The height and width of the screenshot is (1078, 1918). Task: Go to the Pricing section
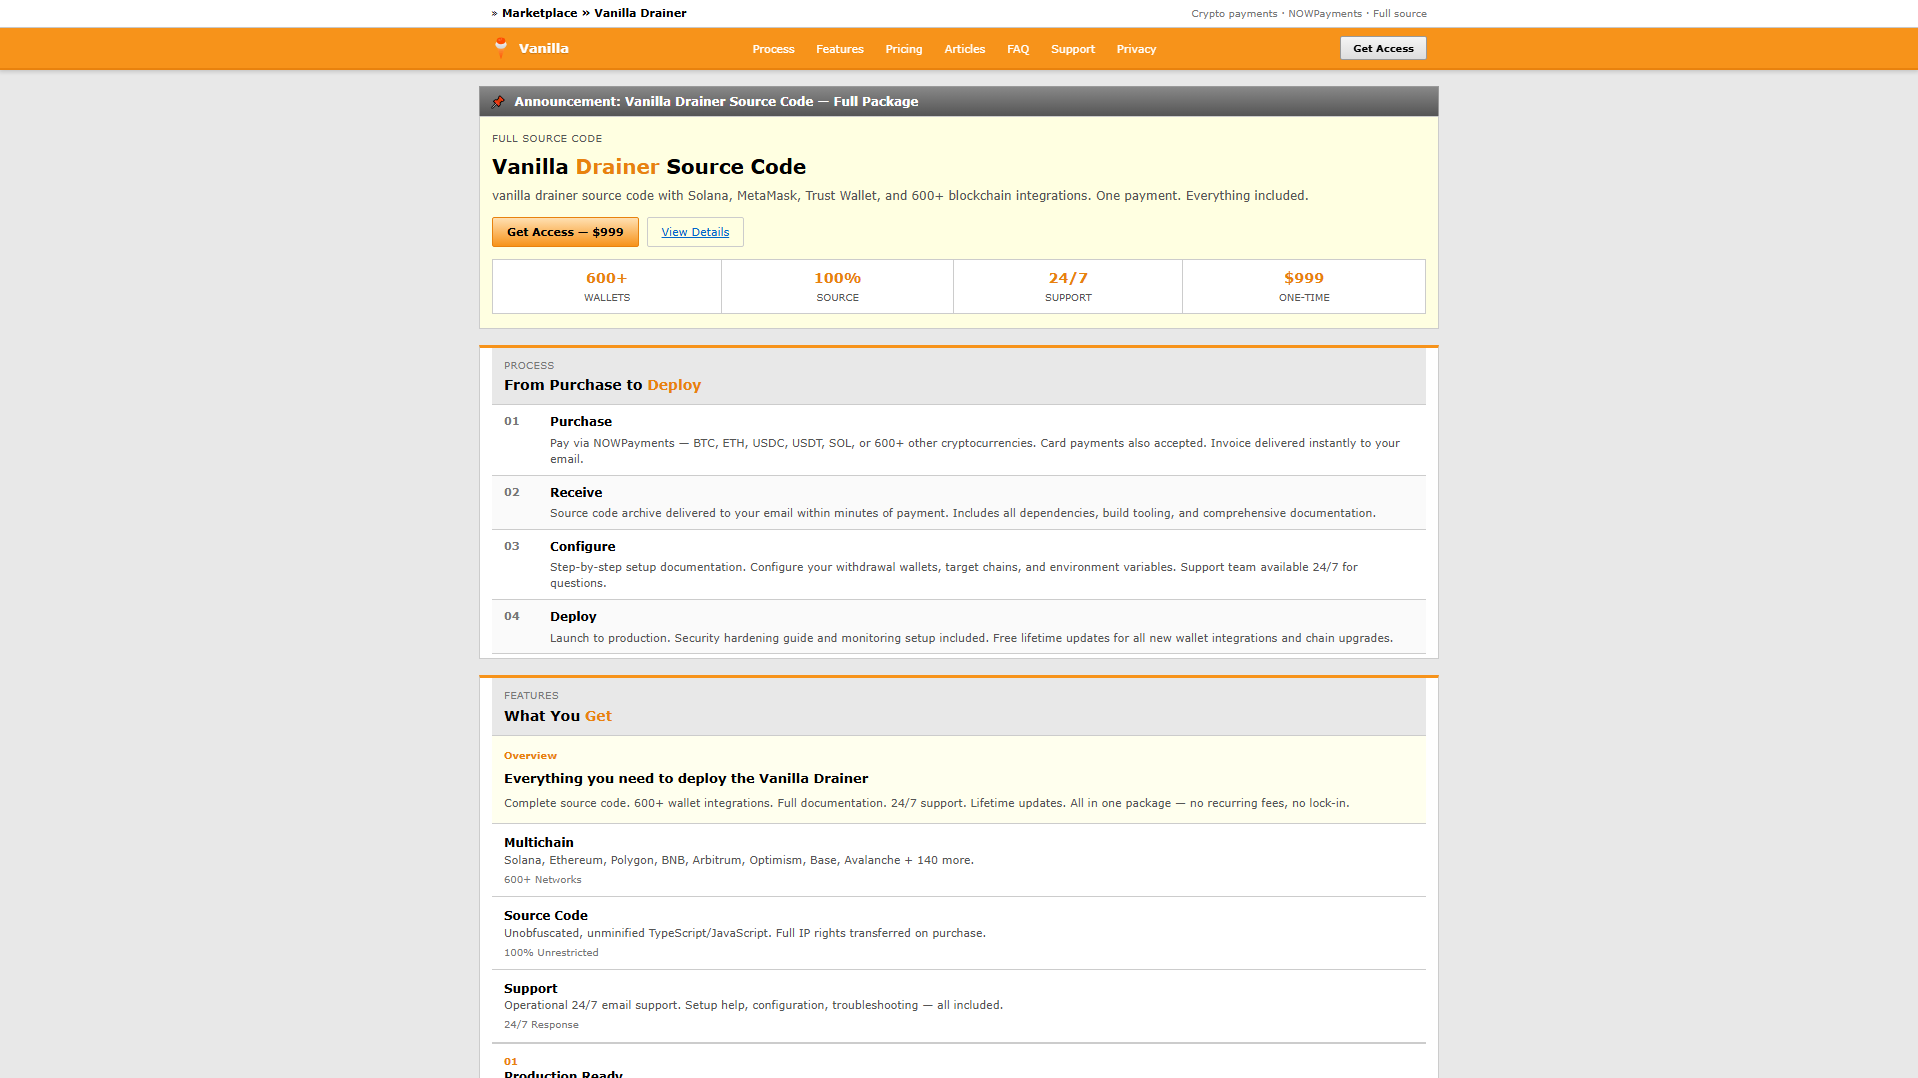coord(903,49)
